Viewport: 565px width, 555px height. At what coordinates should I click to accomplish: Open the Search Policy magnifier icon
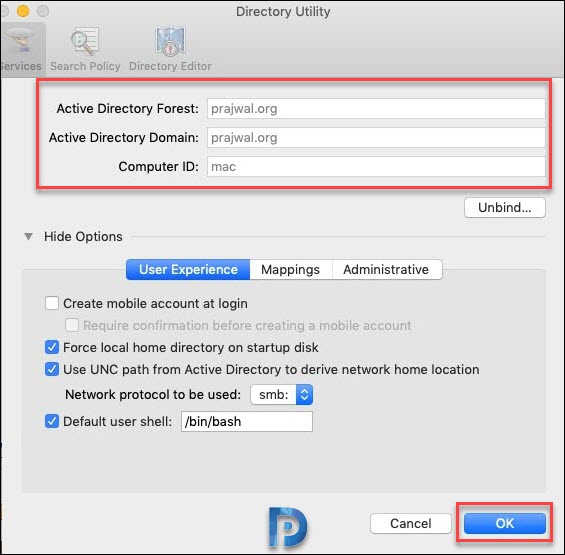tap(85, 41)
